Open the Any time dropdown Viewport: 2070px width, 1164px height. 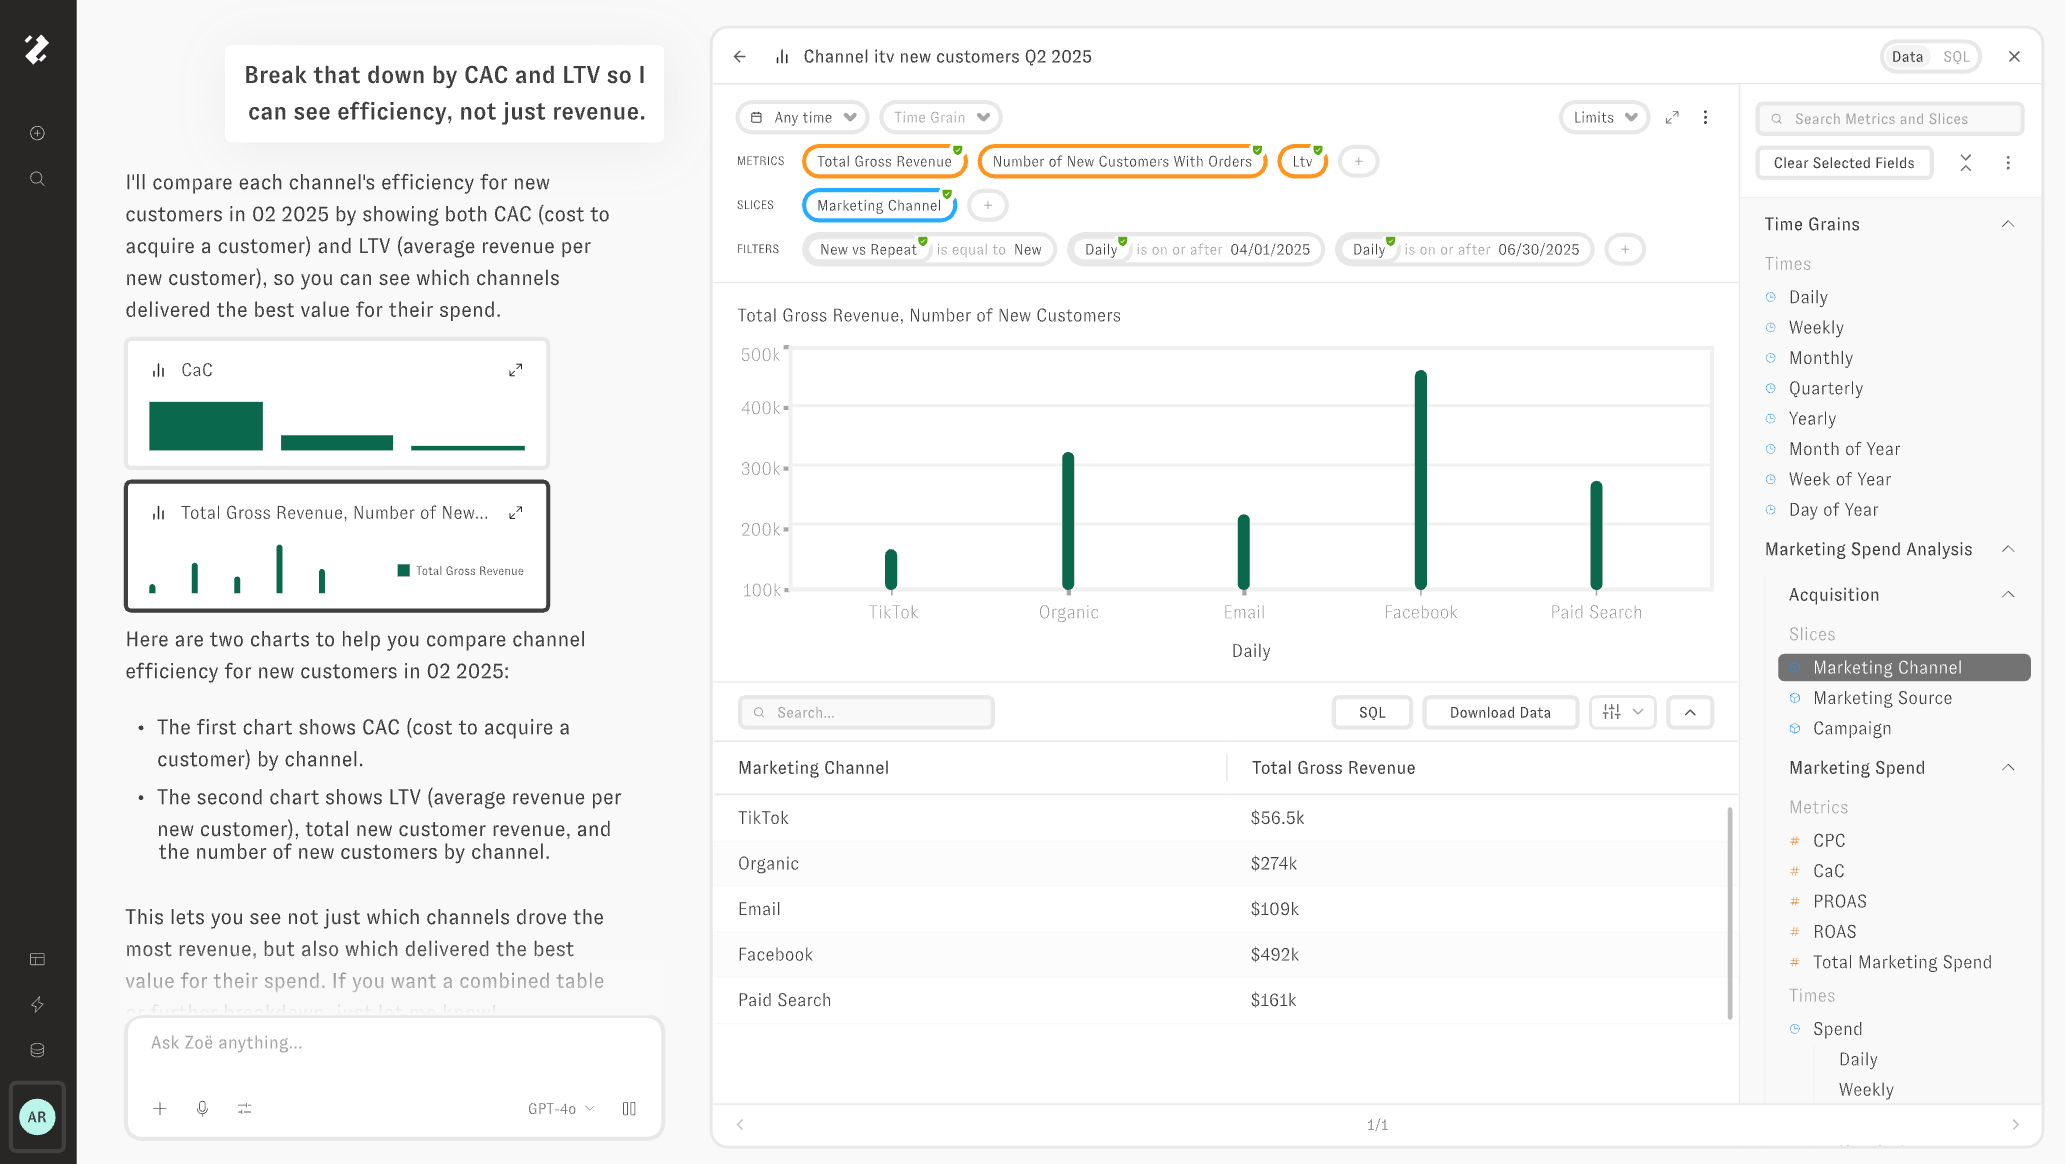tap(803, 117)
